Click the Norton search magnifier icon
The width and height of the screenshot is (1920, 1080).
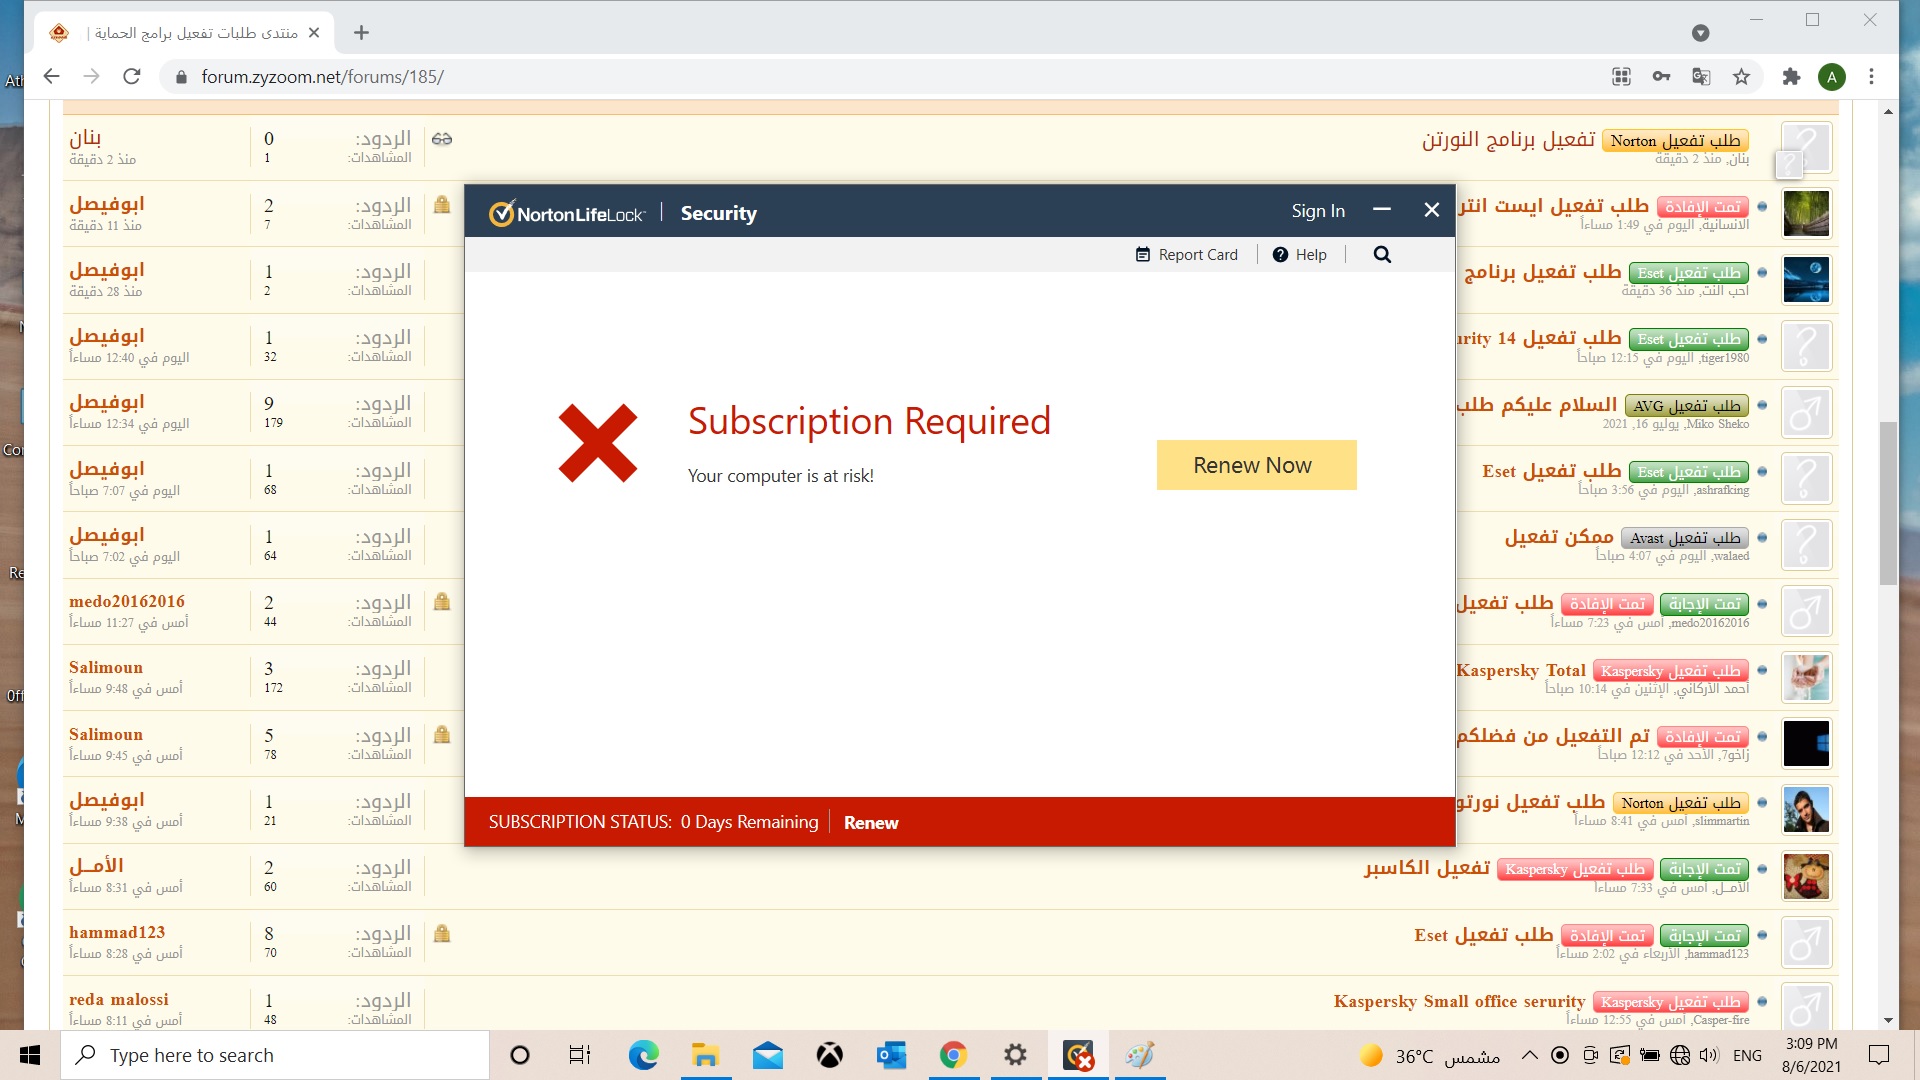click(x=1382, y=254)
